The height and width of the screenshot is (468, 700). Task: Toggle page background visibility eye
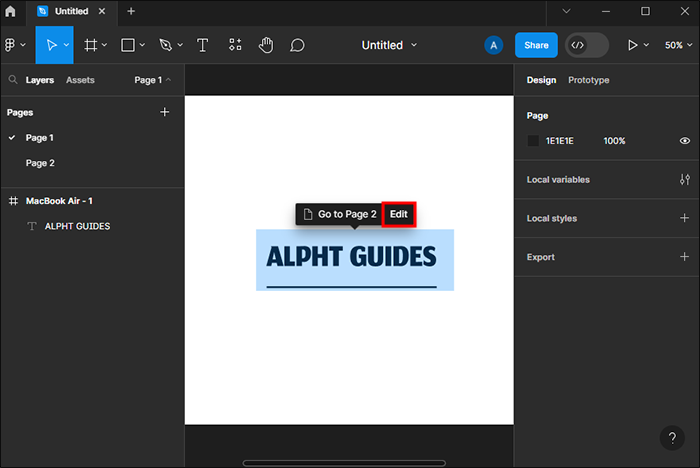pyautogui.click(x=685, y=141)
